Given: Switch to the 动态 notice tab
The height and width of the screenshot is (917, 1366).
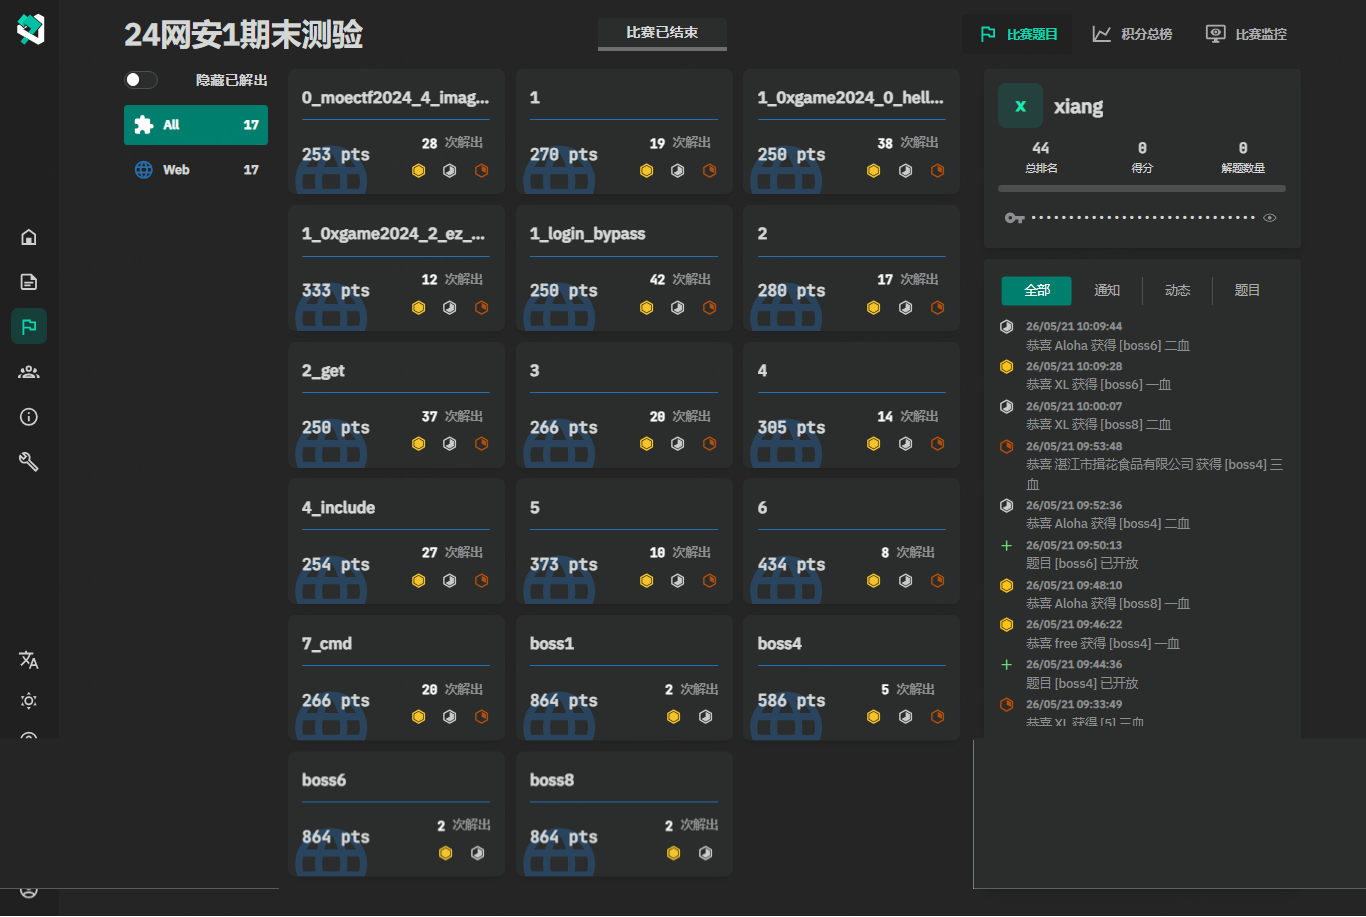Looking at the screenshot, I should 1177,291.
